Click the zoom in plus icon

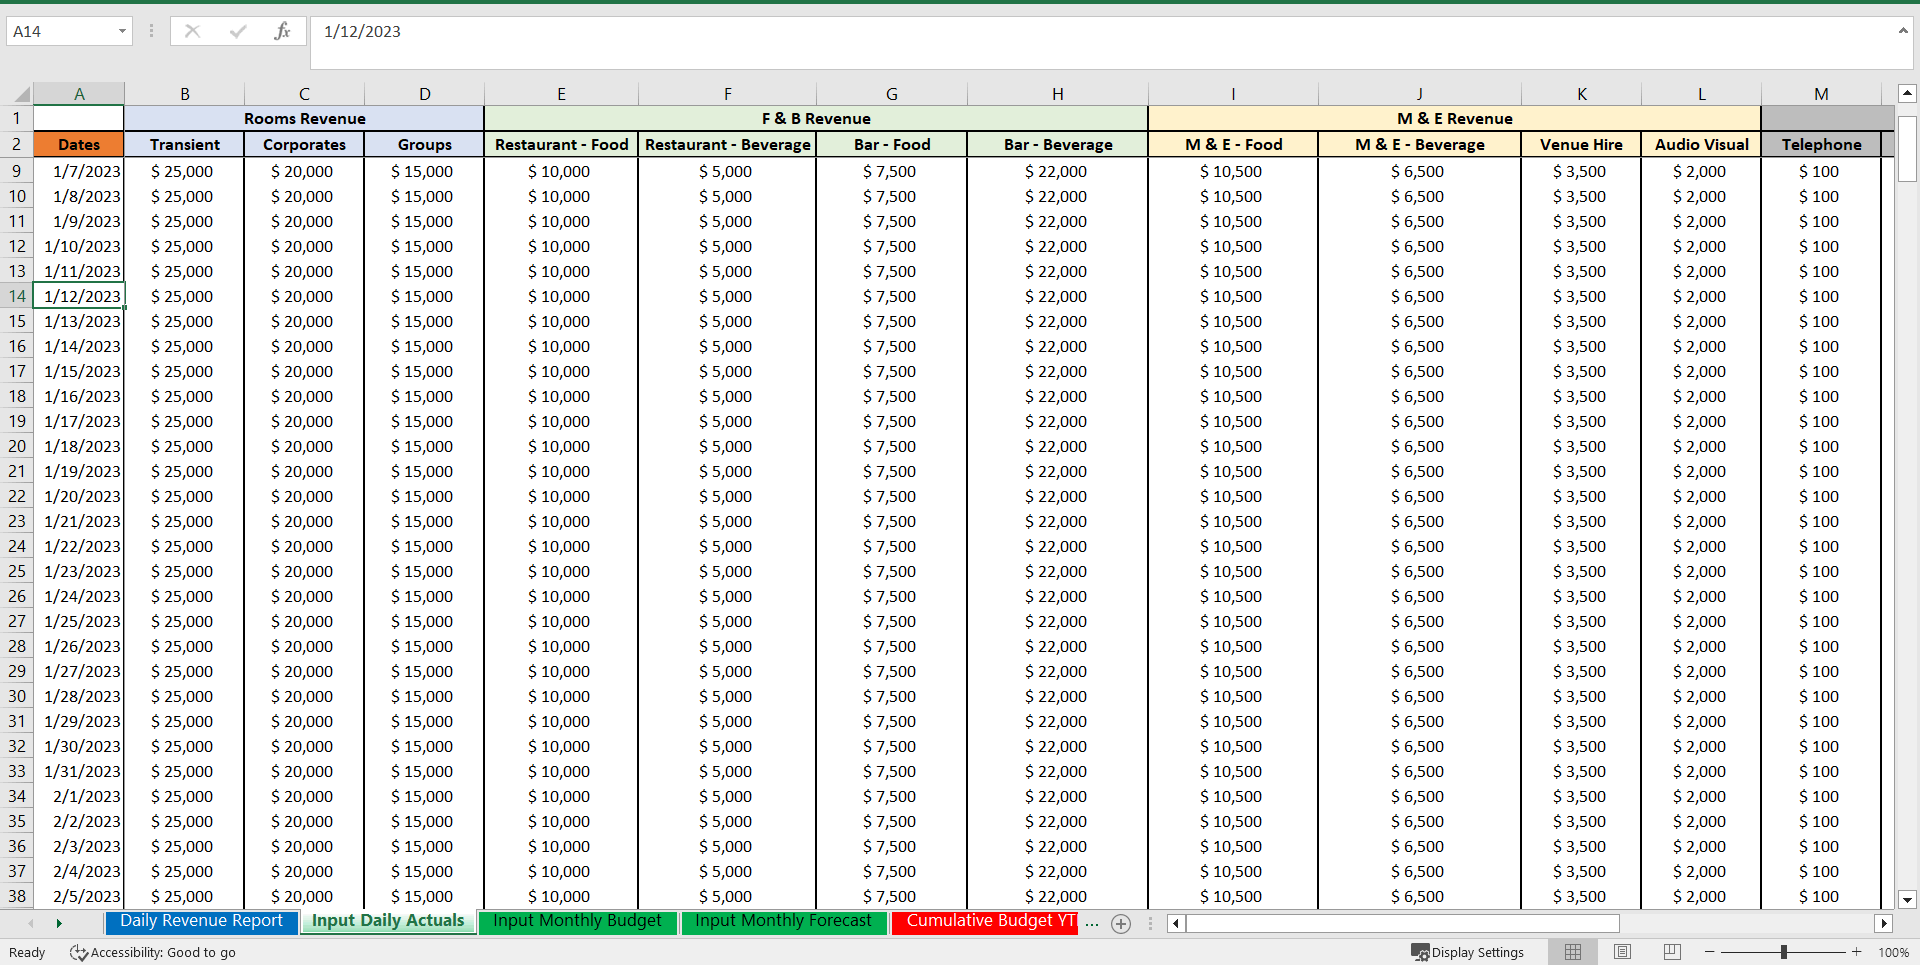click(1857, 952)
